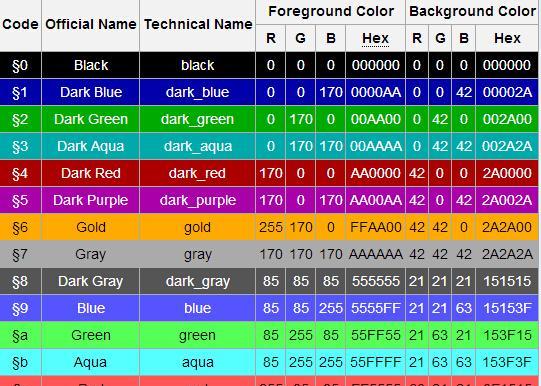Image resolution: width=541 pixels, height=386 pixels.
Task: Select the §a code cell
Action: click(20, 335)
